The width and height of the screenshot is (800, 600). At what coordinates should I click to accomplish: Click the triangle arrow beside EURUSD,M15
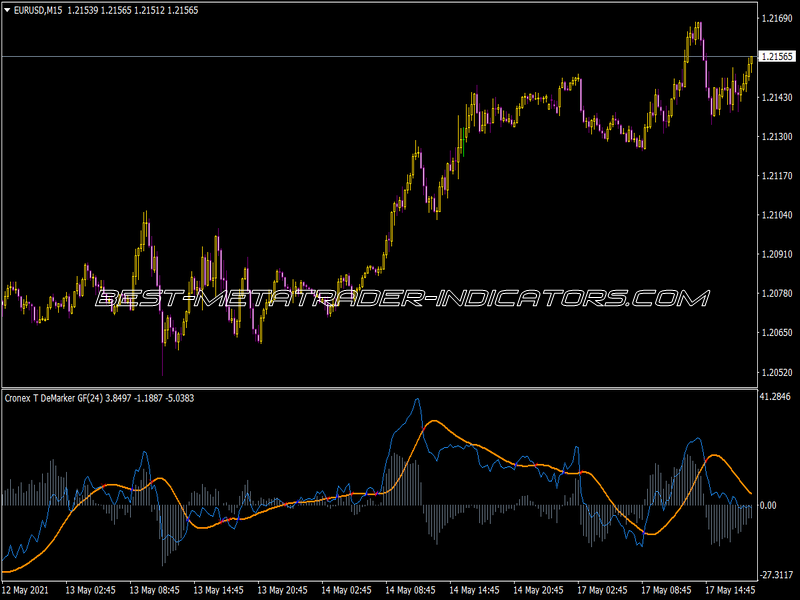point(8,9)
